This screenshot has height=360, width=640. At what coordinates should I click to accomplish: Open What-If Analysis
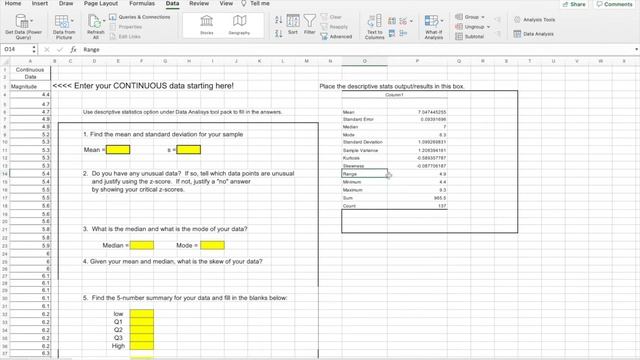coord(433,27)
